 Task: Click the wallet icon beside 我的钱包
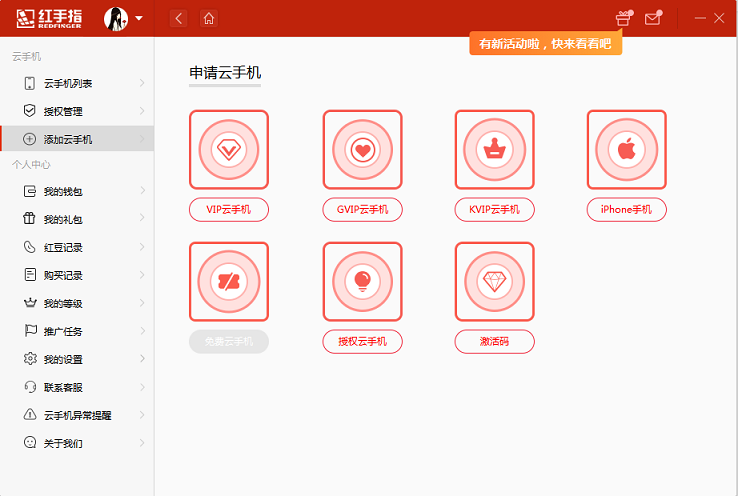click(30, 191)
